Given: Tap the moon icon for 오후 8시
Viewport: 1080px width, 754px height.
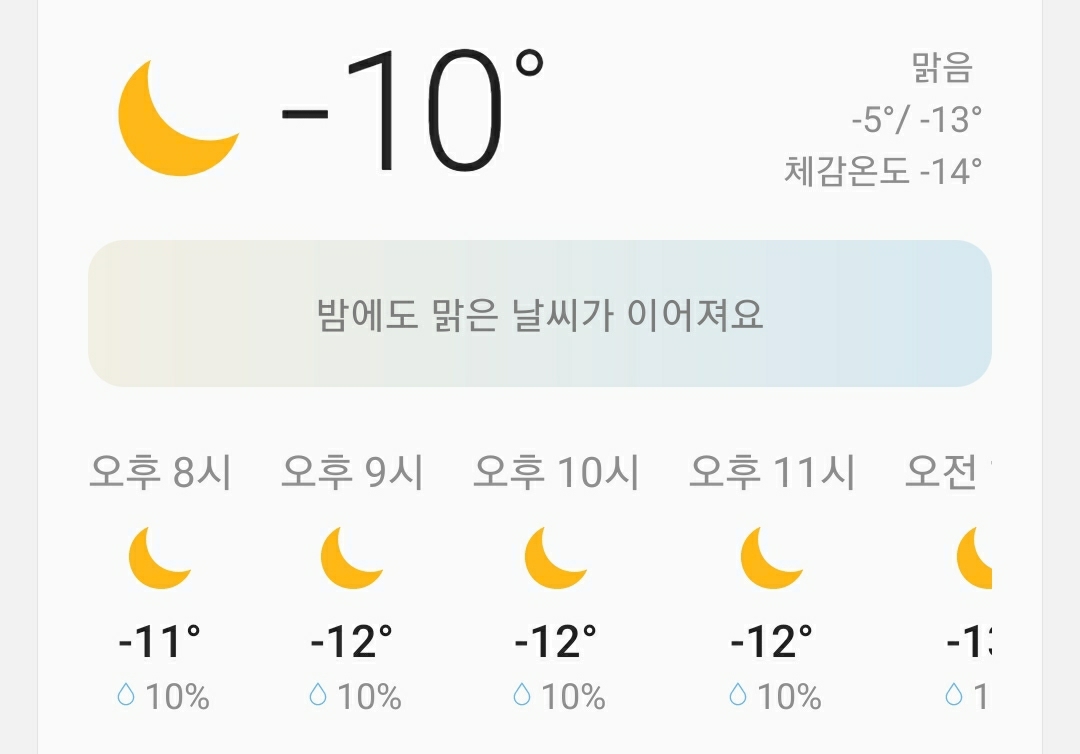Looking at the screenshot, I should tap(158, 558).
